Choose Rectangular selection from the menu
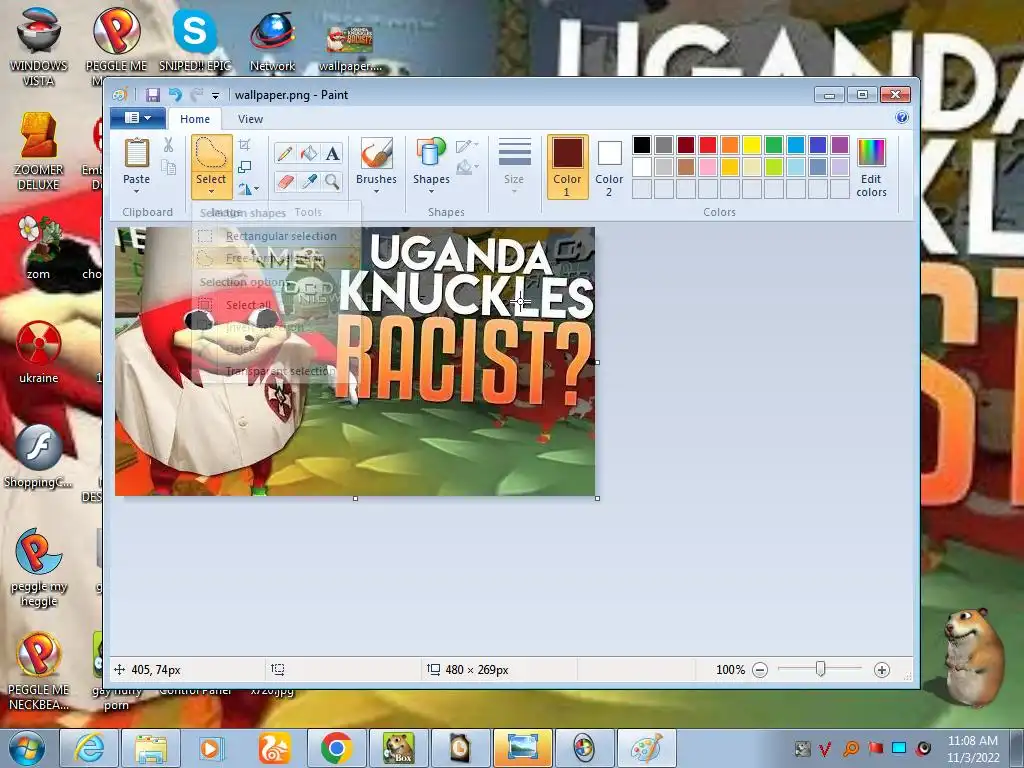 point(276,236)
